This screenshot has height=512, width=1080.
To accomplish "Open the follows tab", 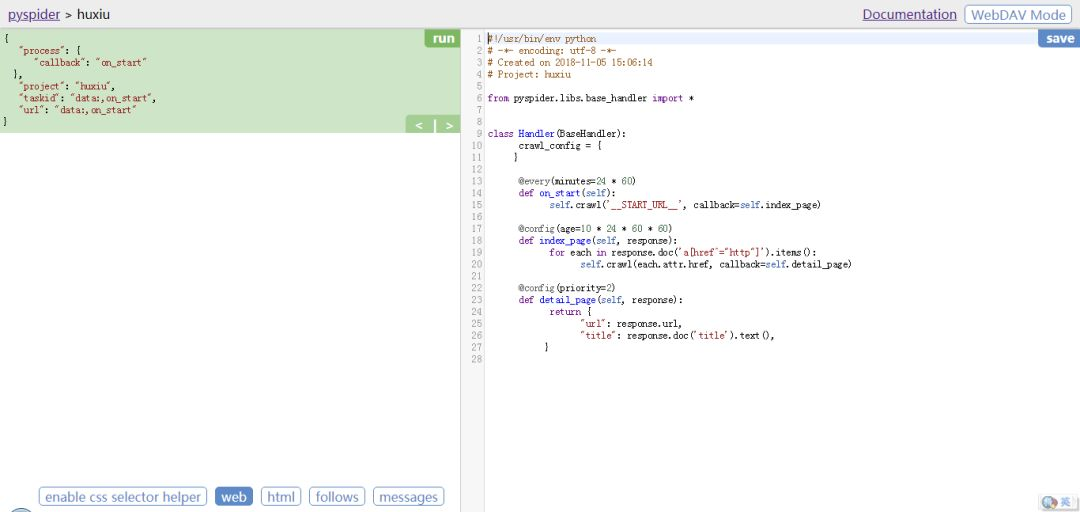I will pos(337,496).
